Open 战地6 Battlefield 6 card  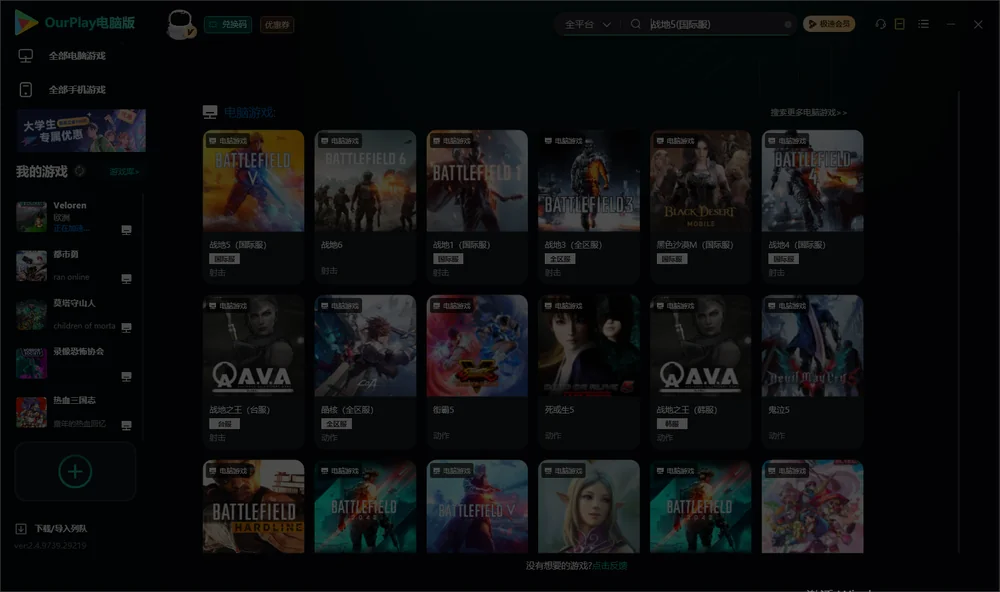365,207
